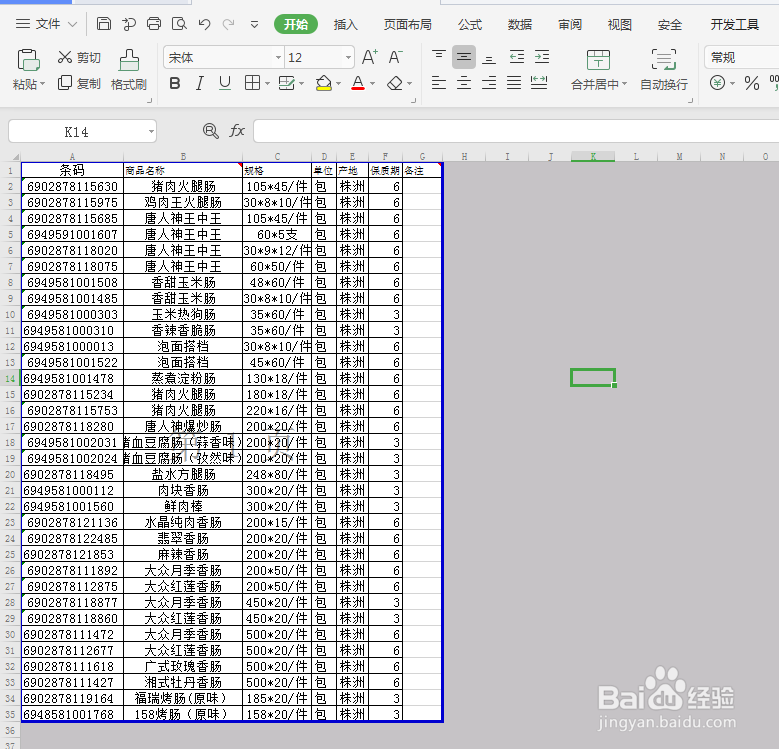Click the currency format icon

717,83
